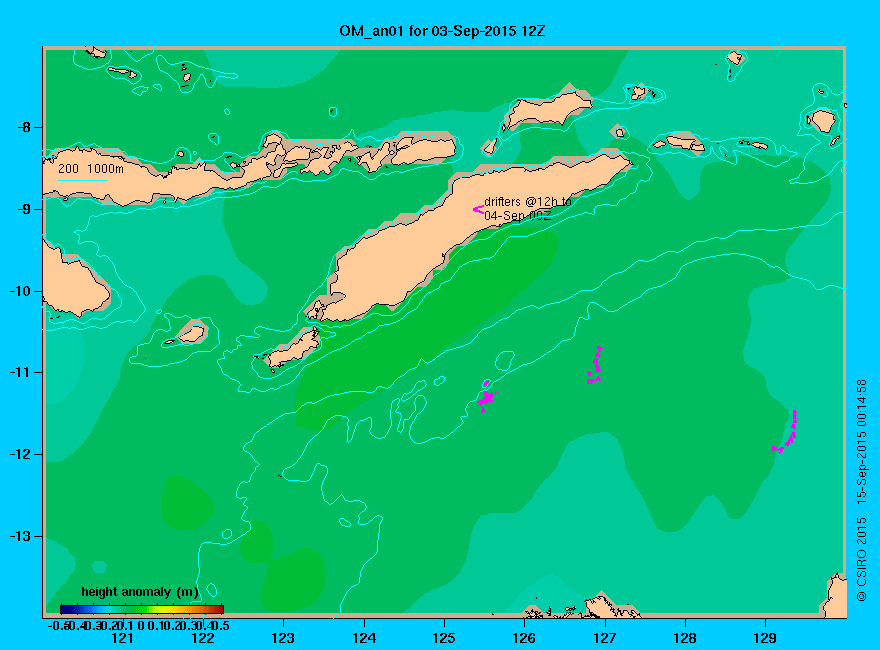Click the cyan contour sample line under the 200 1000m label

[82, 180]
